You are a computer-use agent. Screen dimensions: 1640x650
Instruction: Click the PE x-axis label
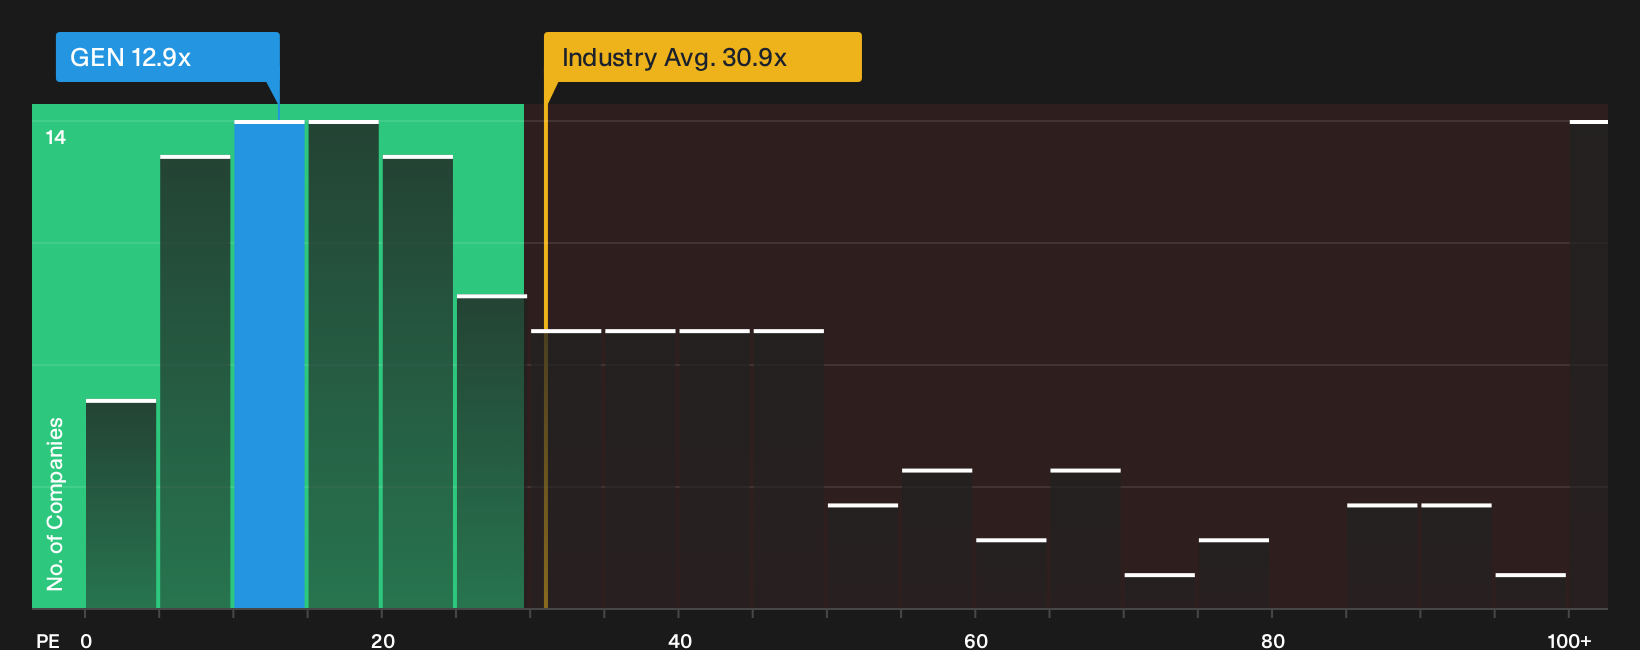pyautogui.click(x=48, y=640)
